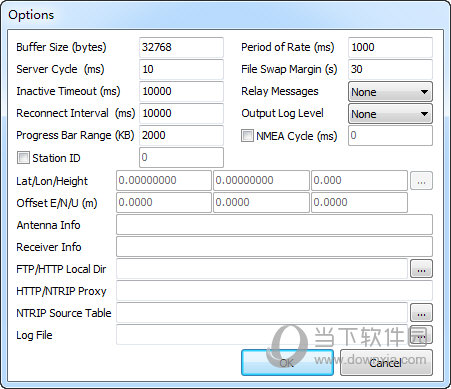Open the Output Log Level dropdown
Screen dimensions: 451x389
[390, 114]
